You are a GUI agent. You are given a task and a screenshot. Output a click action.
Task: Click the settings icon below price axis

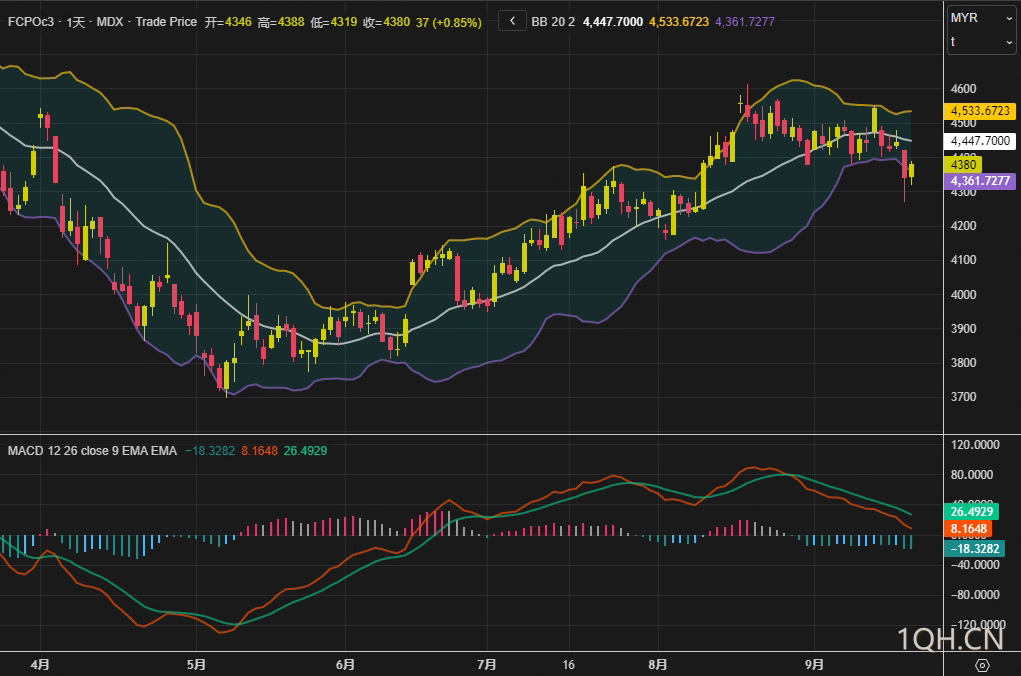pyautogui.click(x=982, y=665)
